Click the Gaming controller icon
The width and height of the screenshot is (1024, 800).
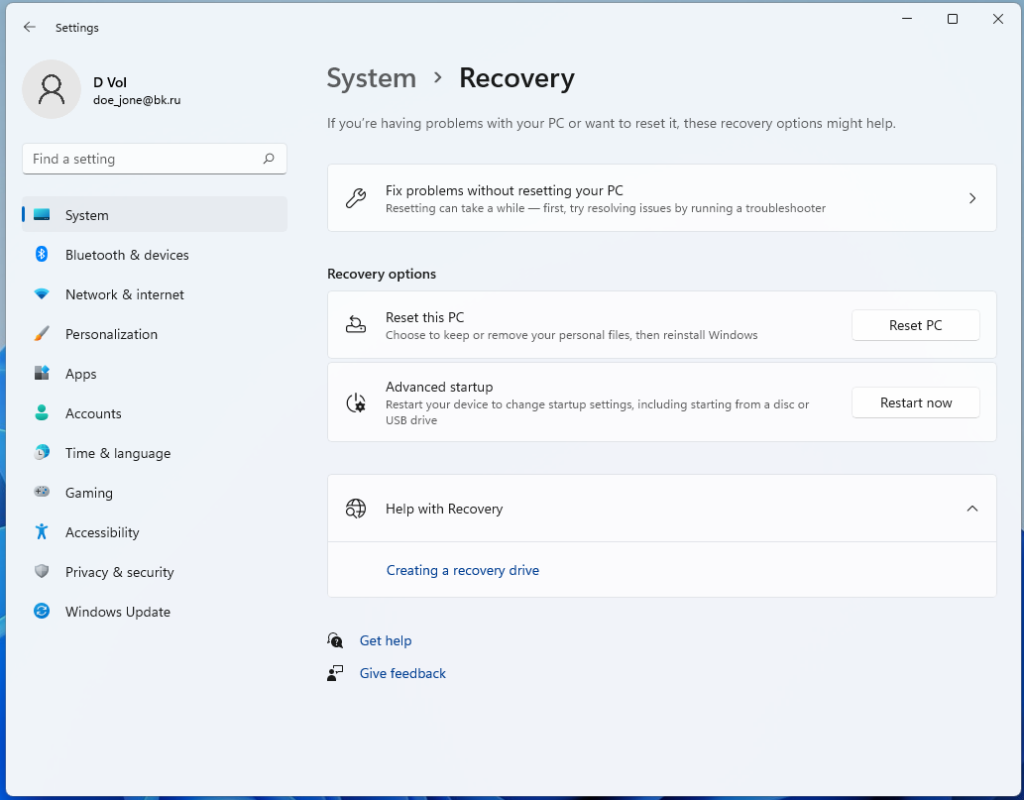tap(42, 492)
